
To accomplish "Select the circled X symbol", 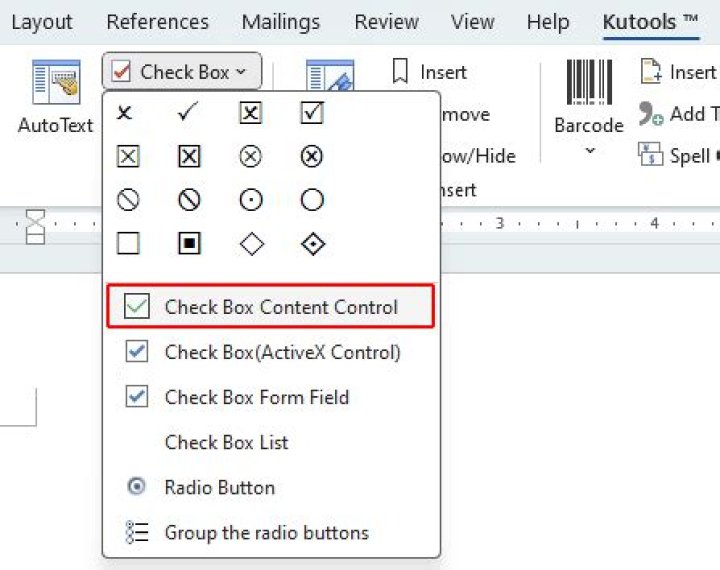I will [251, 157].
